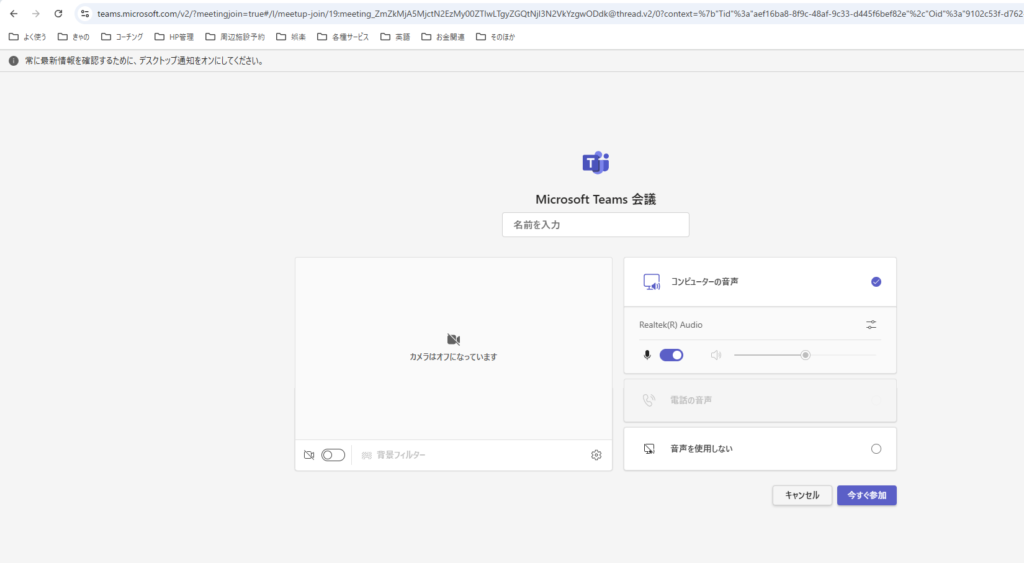This screenshot has width=1024, height=563.
Task: Adjust the speaker volume slider
Action: 805,355
